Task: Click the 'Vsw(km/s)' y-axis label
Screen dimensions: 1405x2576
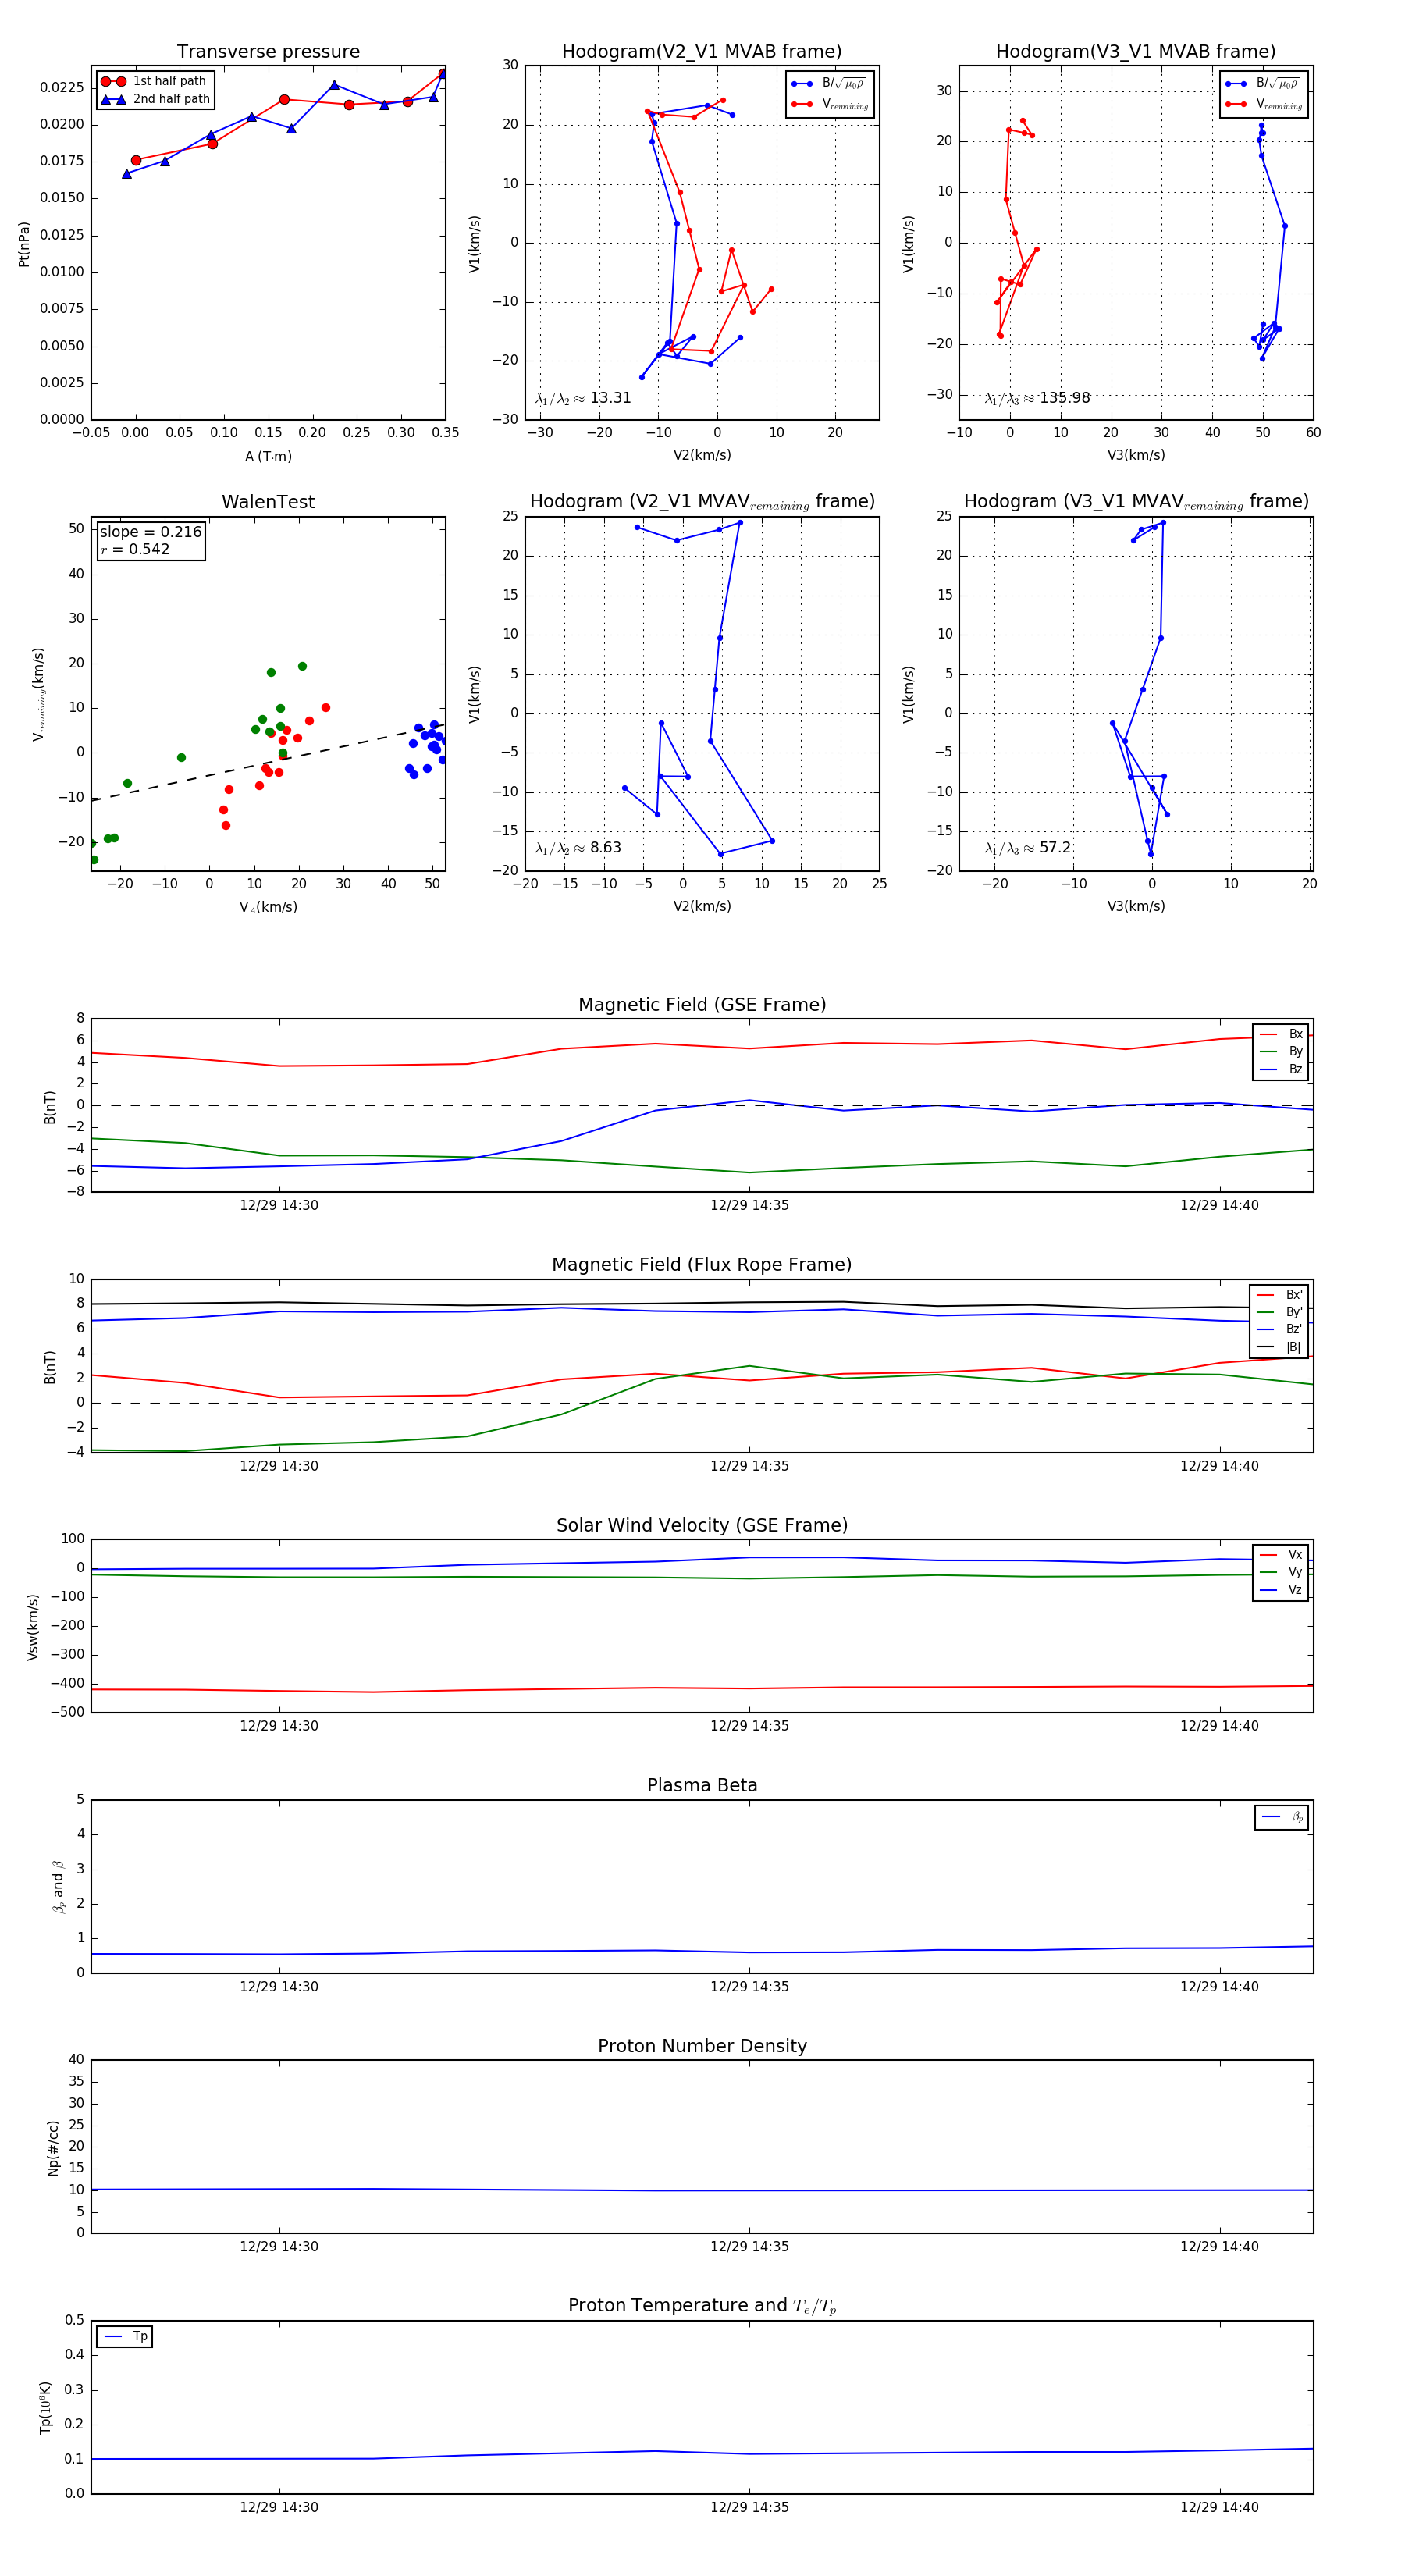Action: point(33,1628)
